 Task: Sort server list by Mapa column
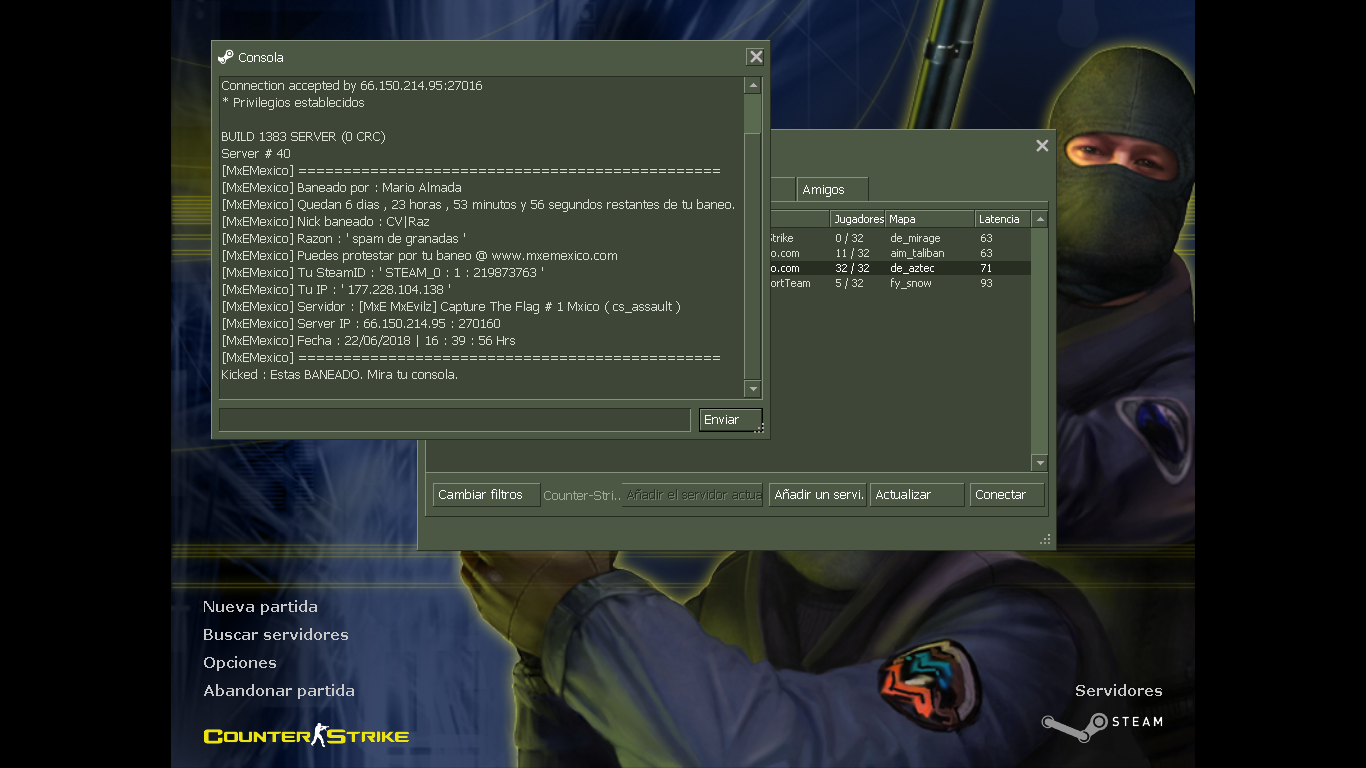pos(930,219)
